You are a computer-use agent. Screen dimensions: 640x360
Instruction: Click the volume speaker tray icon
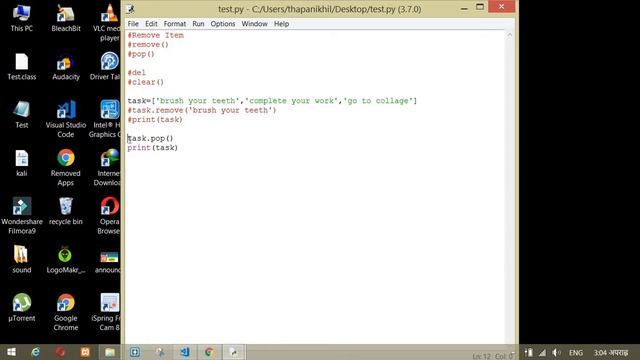pyautogui.click(x=556, y=353)
